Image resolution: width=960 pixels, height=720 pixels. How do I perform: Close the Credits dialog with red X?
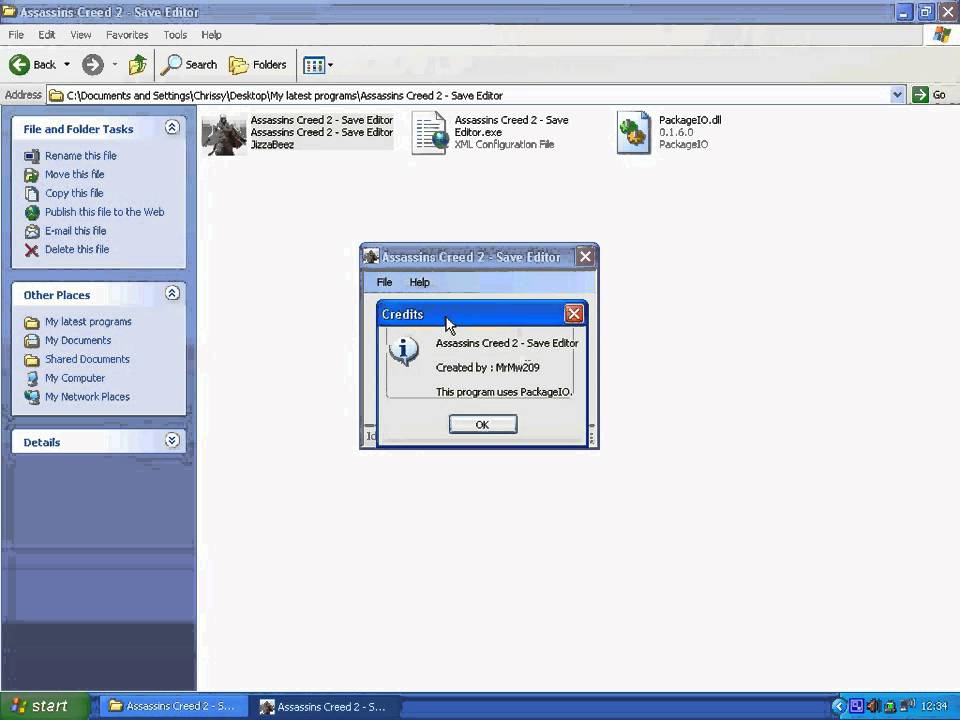coord(574,314)
